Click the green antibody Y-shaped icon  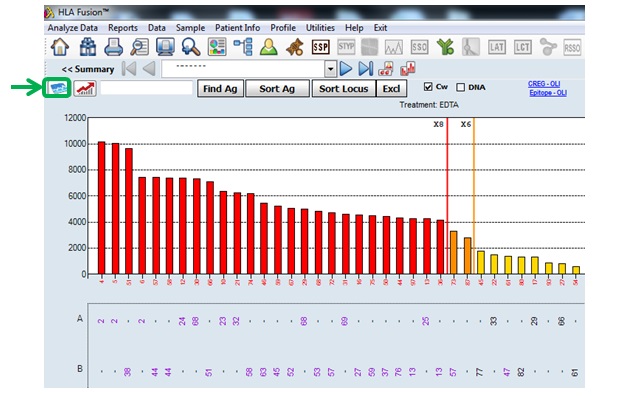445,47
